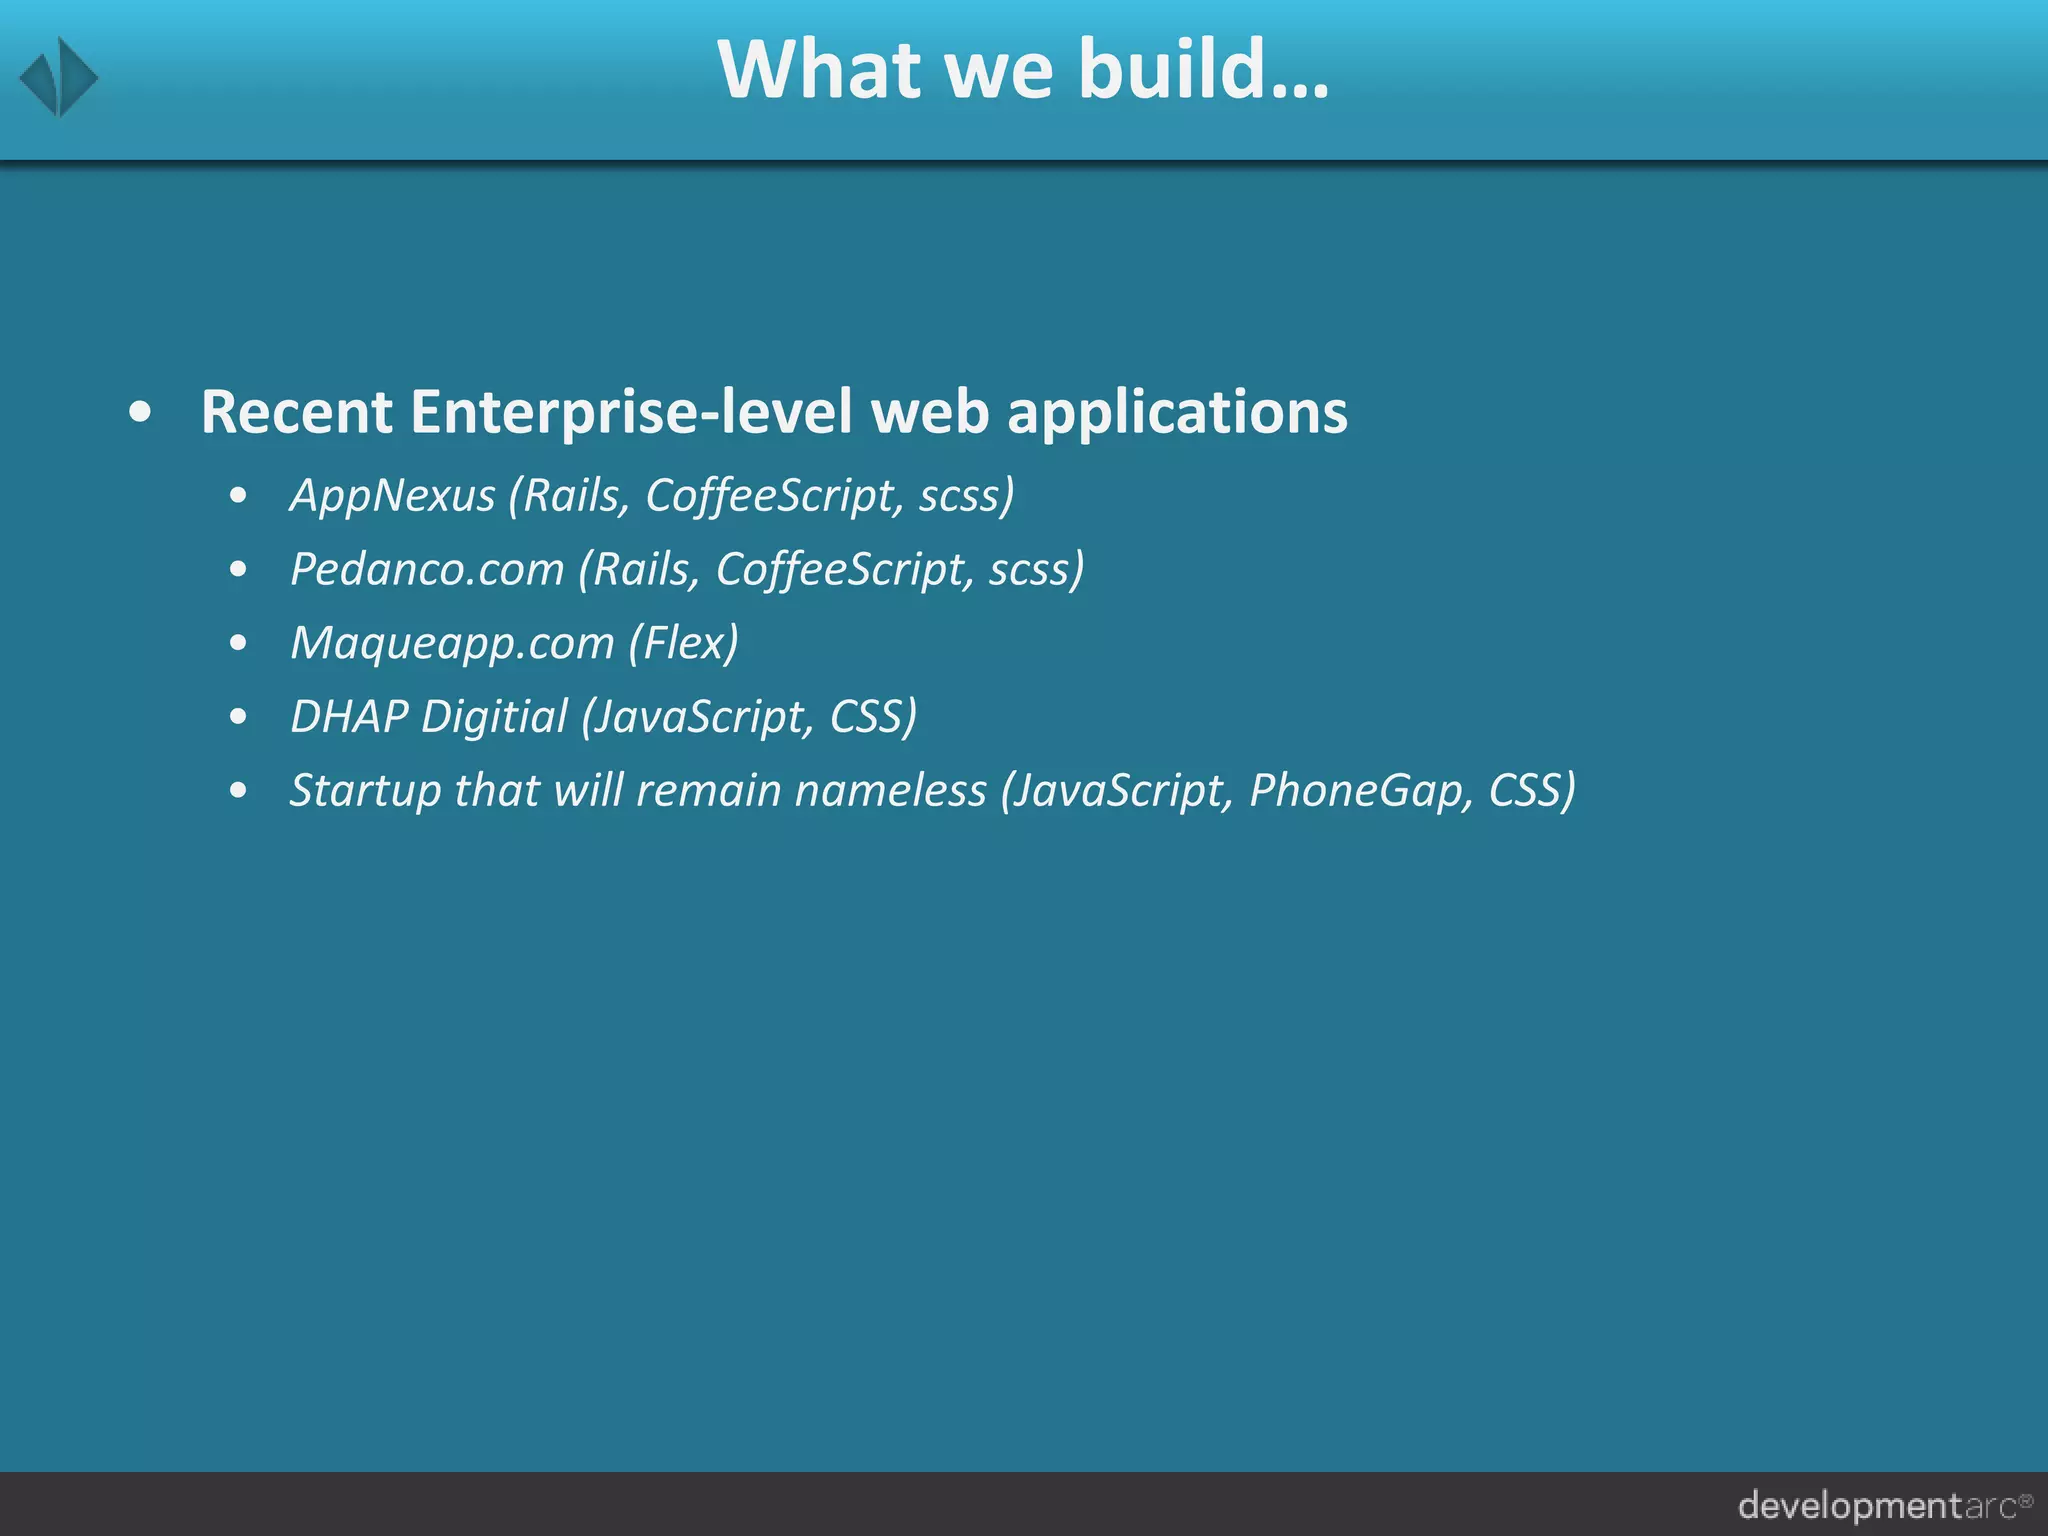Click the developmentarc logo in footer
This screenshot has width=2048, height=1536.
coord(1876,1505)
